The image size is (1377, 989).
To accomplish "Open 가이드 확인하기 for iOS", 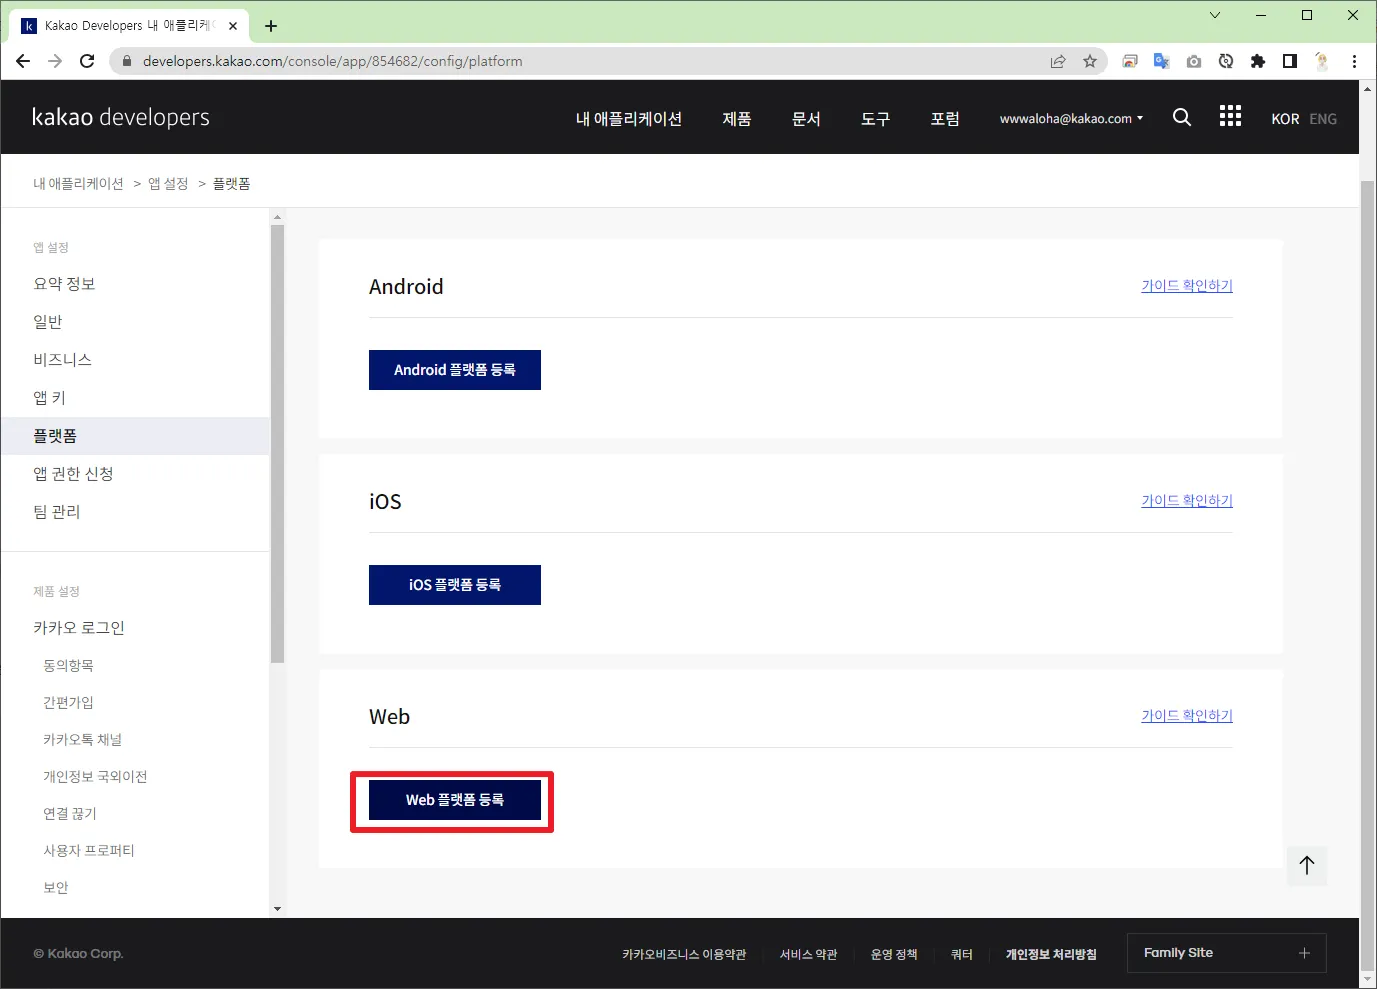I will click(1187, 501).
